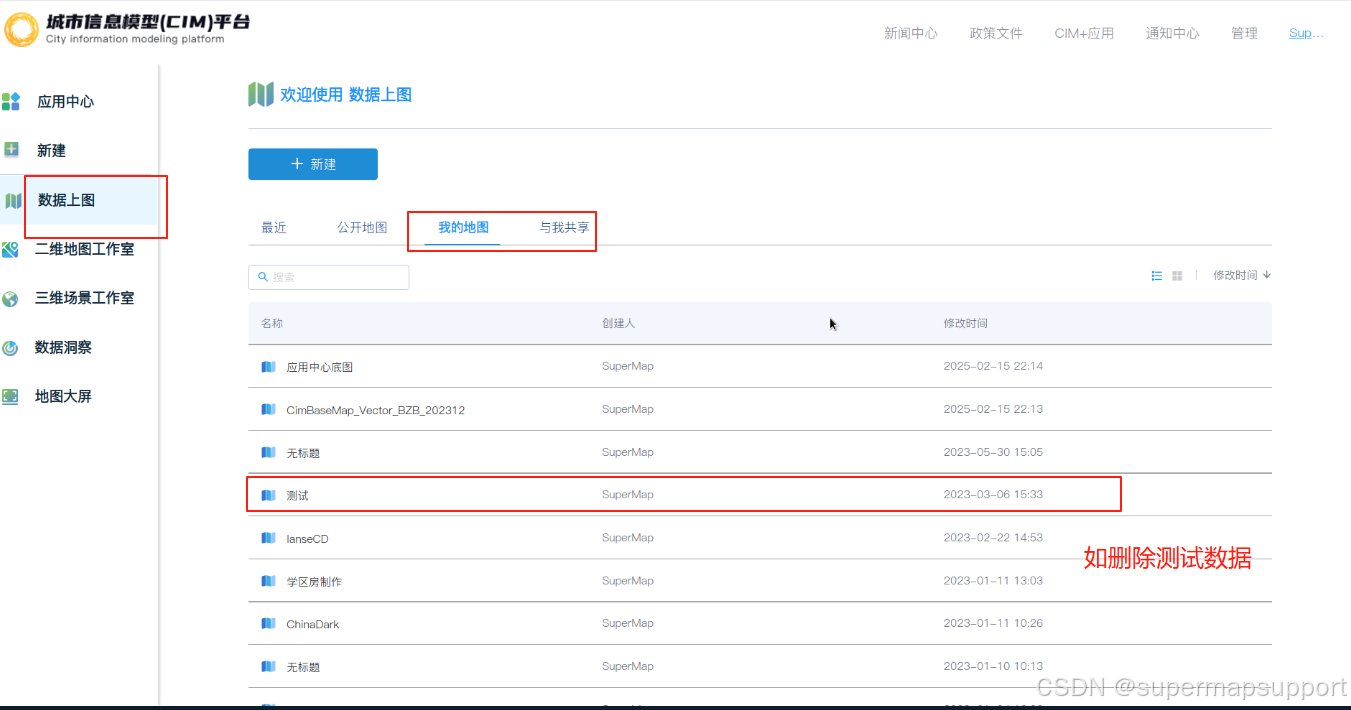Open 地图大屏 from sidebar

click(63, 396)
